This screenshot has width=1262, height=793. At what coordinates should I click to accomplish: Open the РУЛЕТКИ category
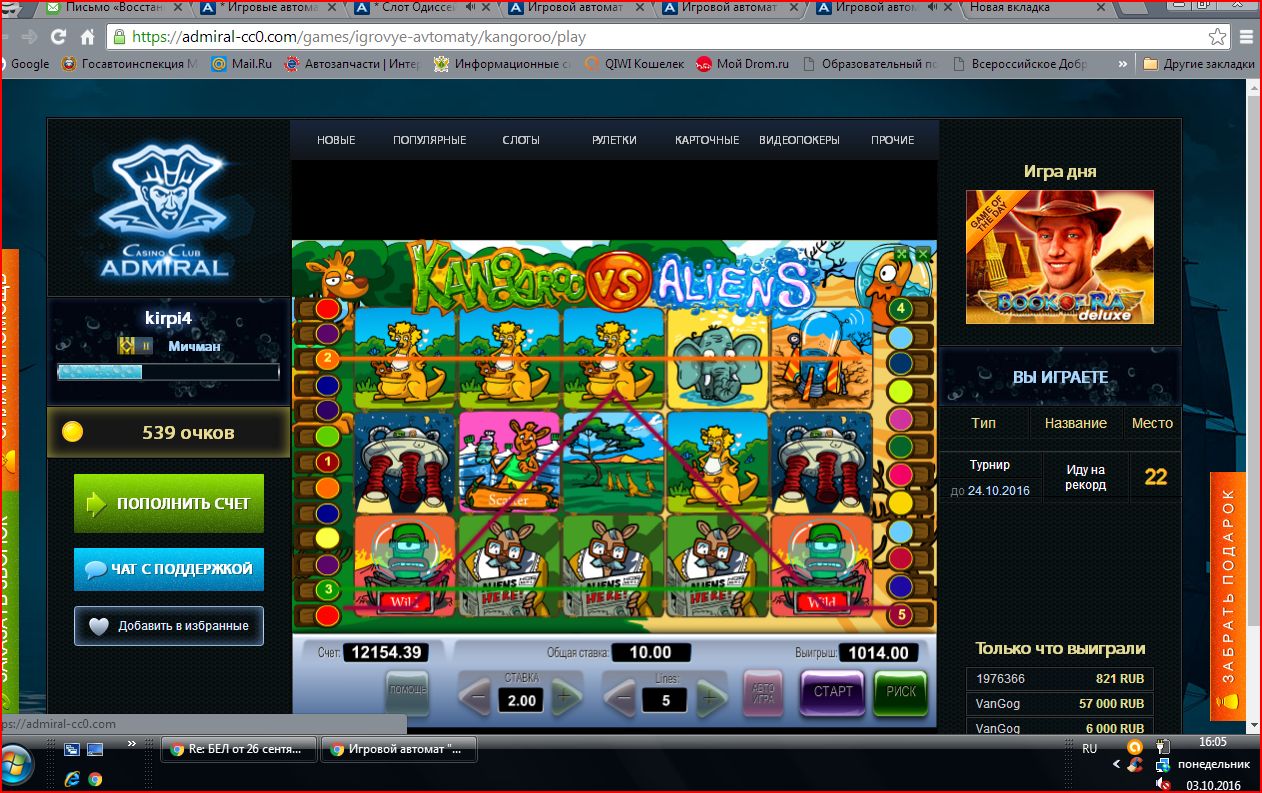click(614, 140)
